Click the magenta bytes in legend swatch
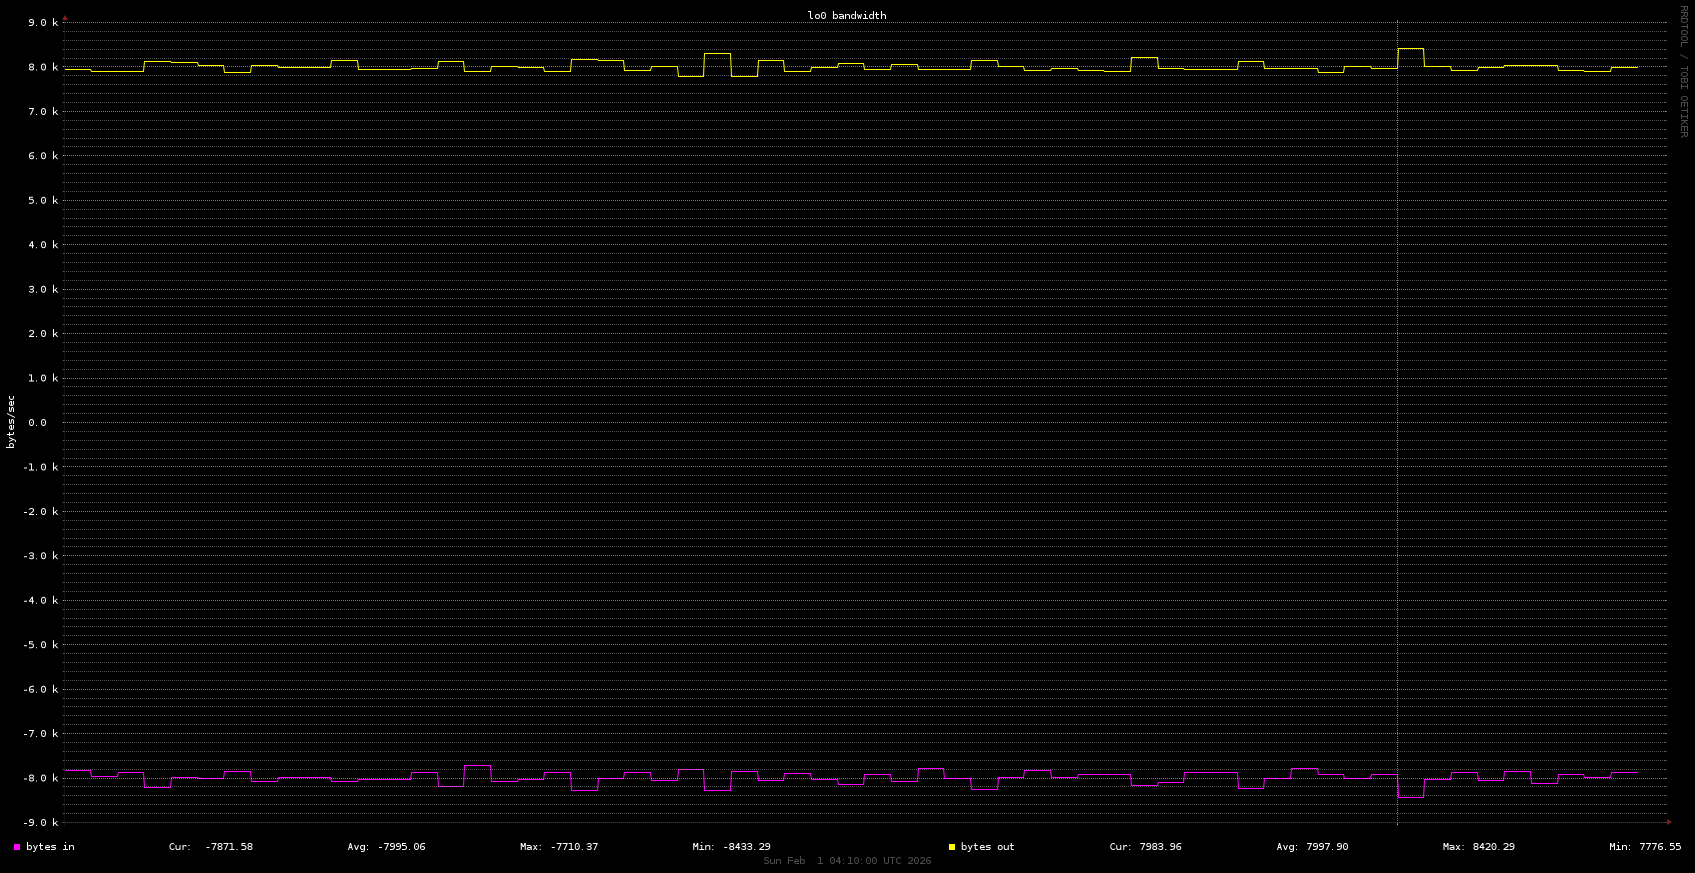The image size is (1695, 873). click(x=17, y=847)
